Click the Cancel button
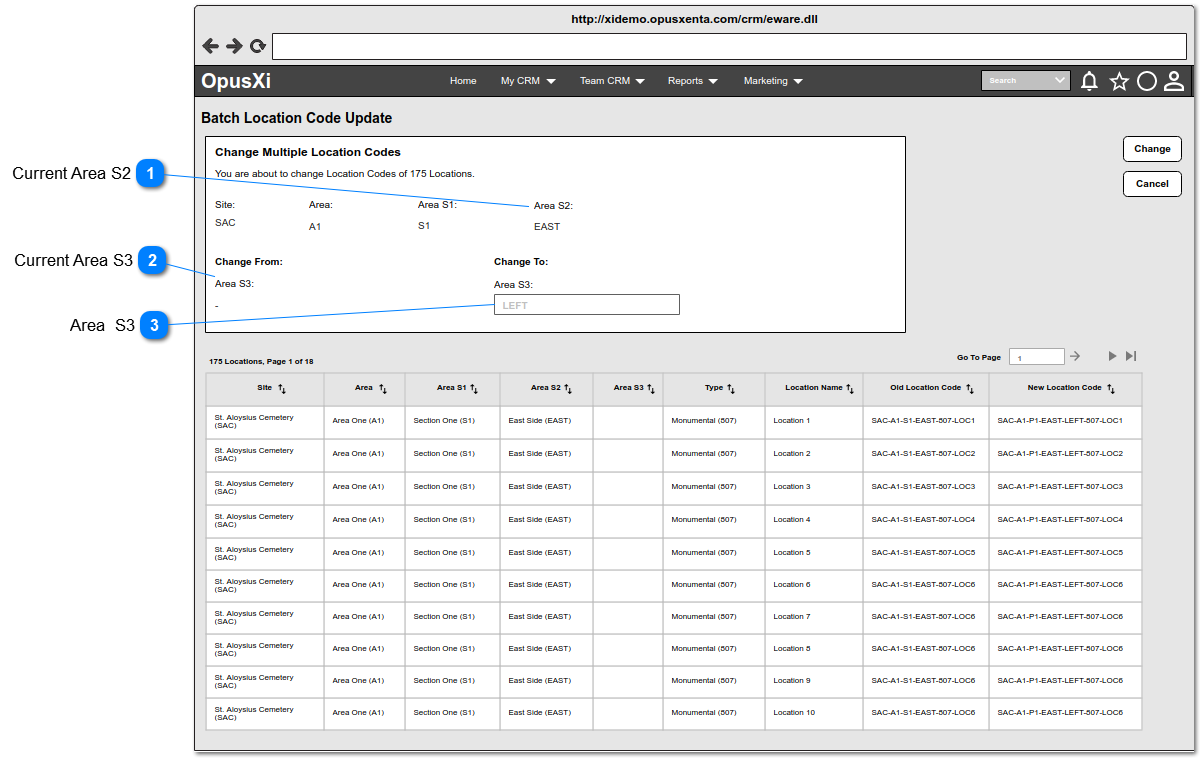This screenshot has width=1203, height=761. (1152, 184)
